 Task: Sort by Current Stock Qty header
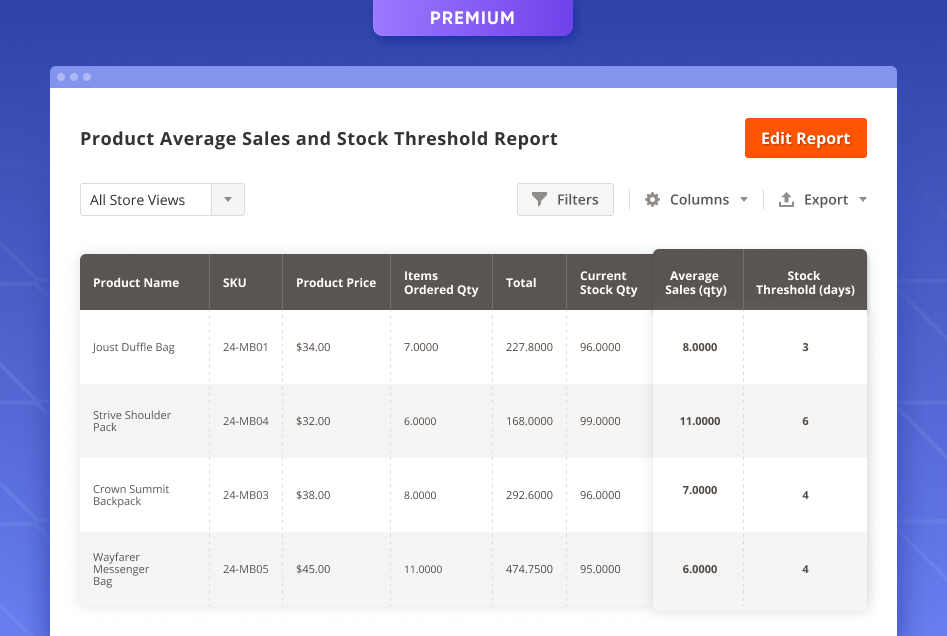608,283
